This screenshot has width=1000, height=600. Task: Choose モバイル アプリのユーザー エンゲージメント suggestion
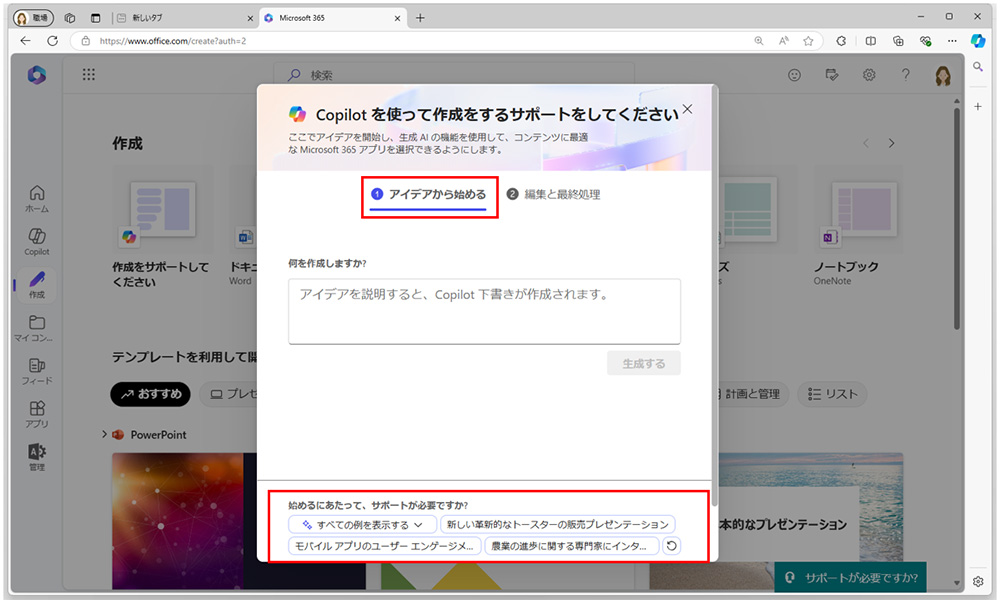pyautogui.click(x=384, y=546)
